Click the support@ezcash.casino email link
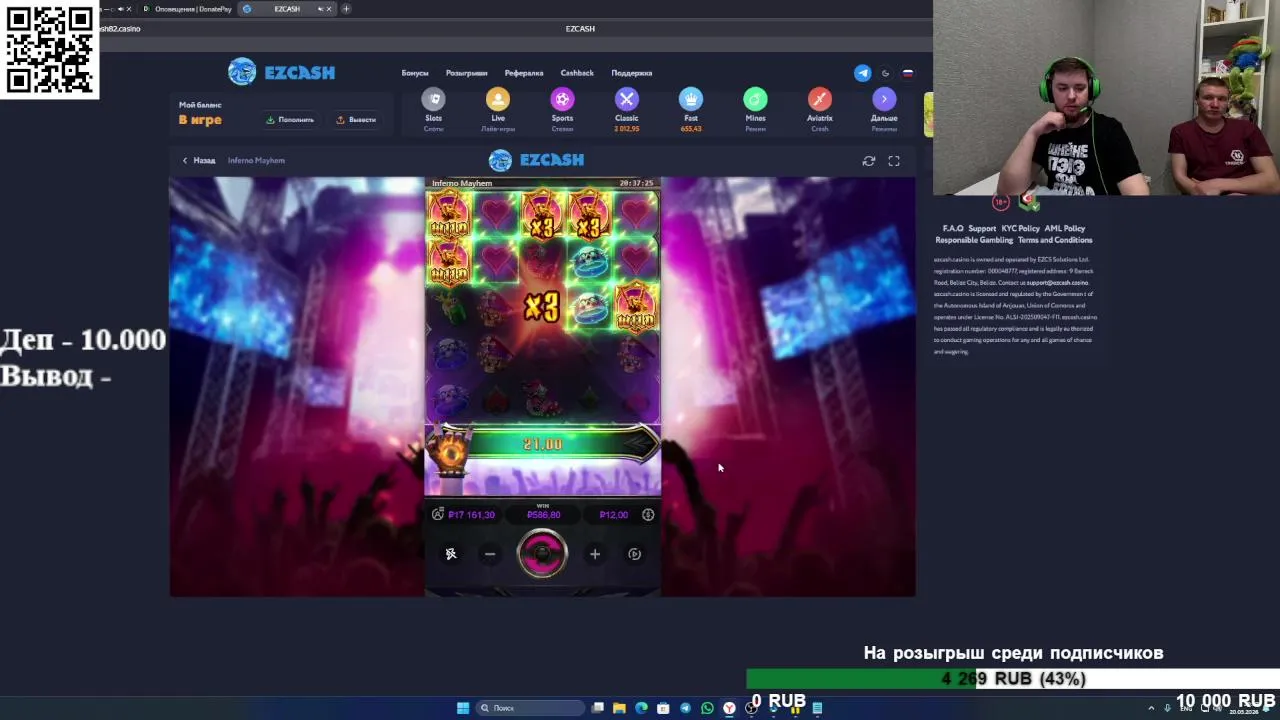This screenshot has height=720, width=1280. pyautogui.click(x=1057, y=283)
